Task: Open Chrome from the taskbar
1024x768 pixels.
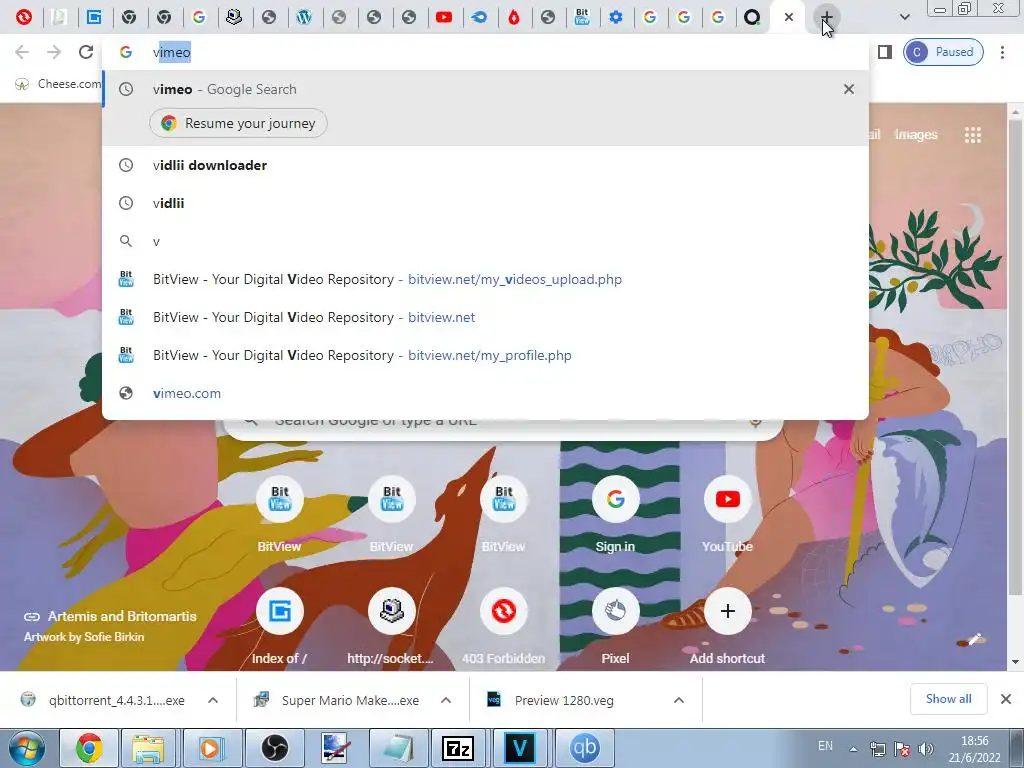Action: pos(89,748)
